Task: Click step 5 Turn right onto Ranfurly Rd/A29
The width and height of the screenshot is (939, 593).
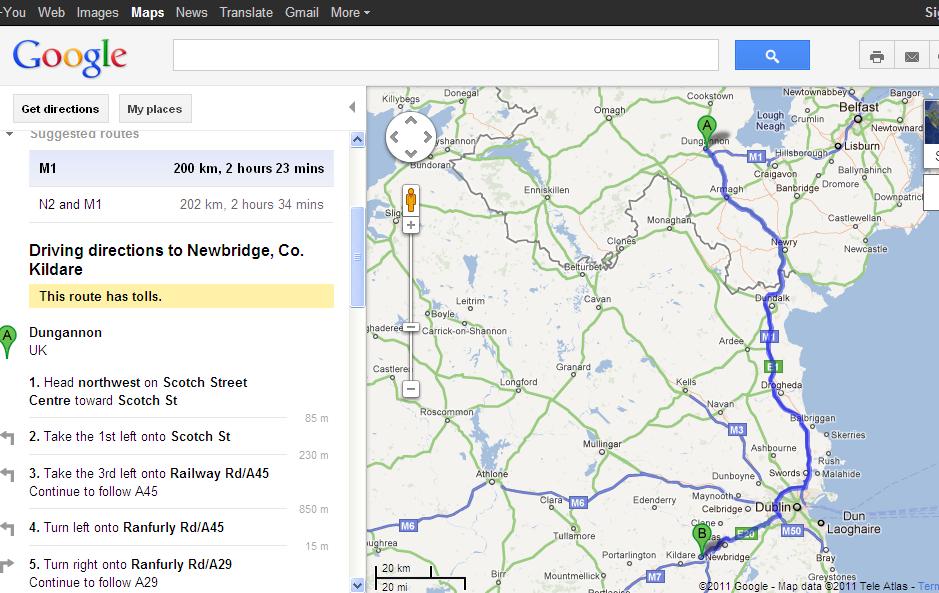Action: pos(131,573)
